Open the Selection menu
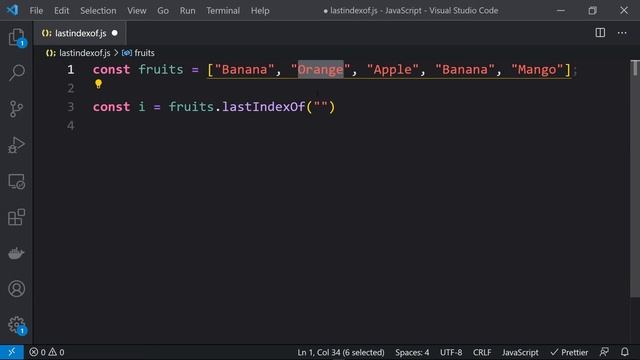This screenshot has width=640, height=360. point(98,11)
